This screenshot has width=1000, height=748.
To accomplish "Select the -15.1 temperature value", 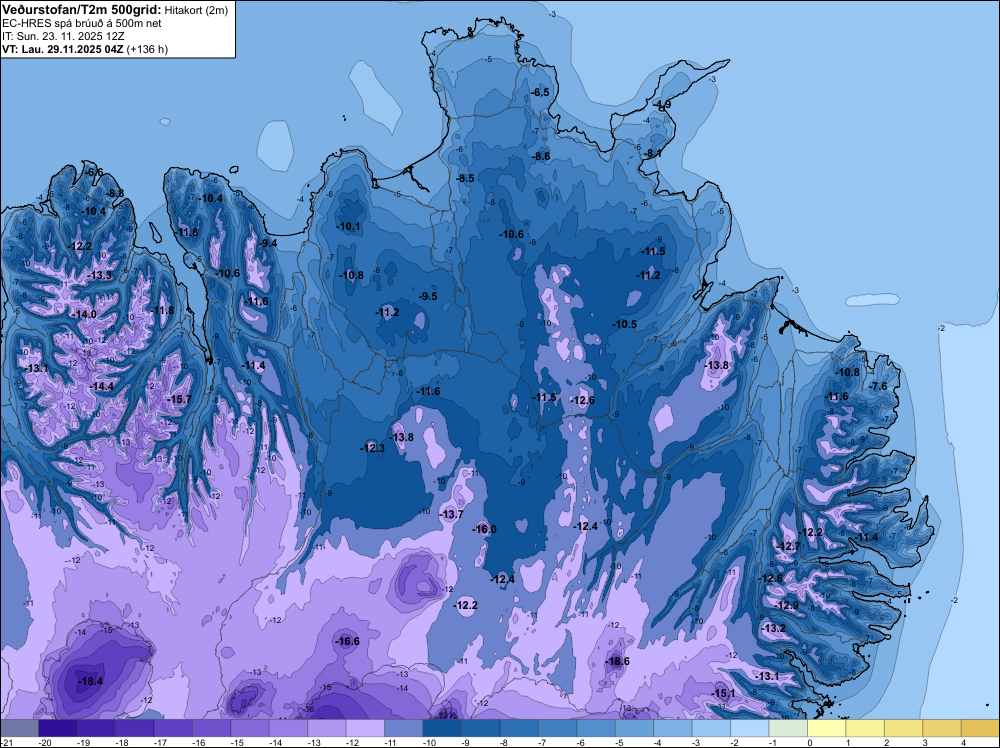I will (x=723, y=693).
